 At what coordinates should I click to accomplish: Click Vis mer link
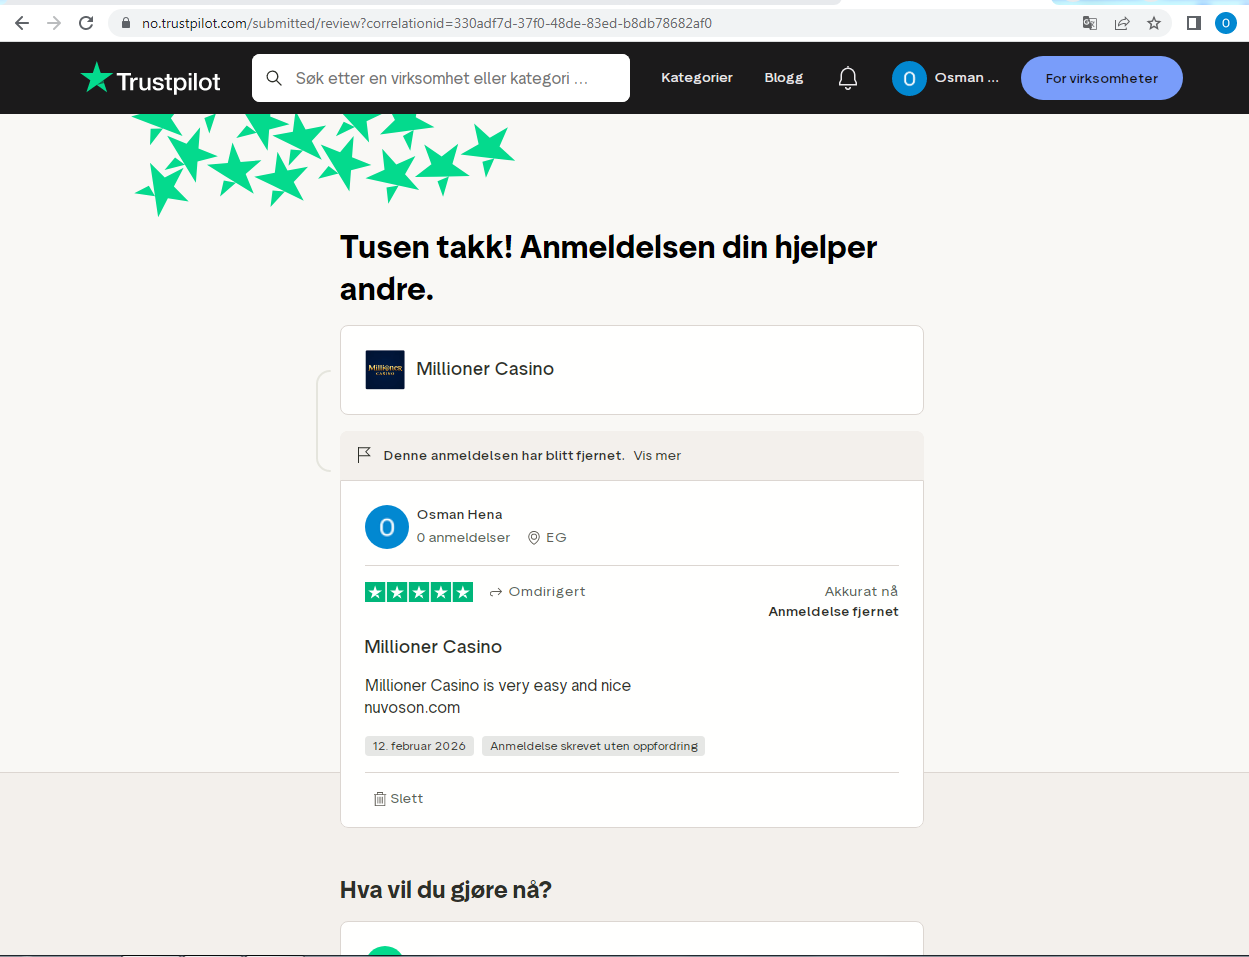pos(657,456)
